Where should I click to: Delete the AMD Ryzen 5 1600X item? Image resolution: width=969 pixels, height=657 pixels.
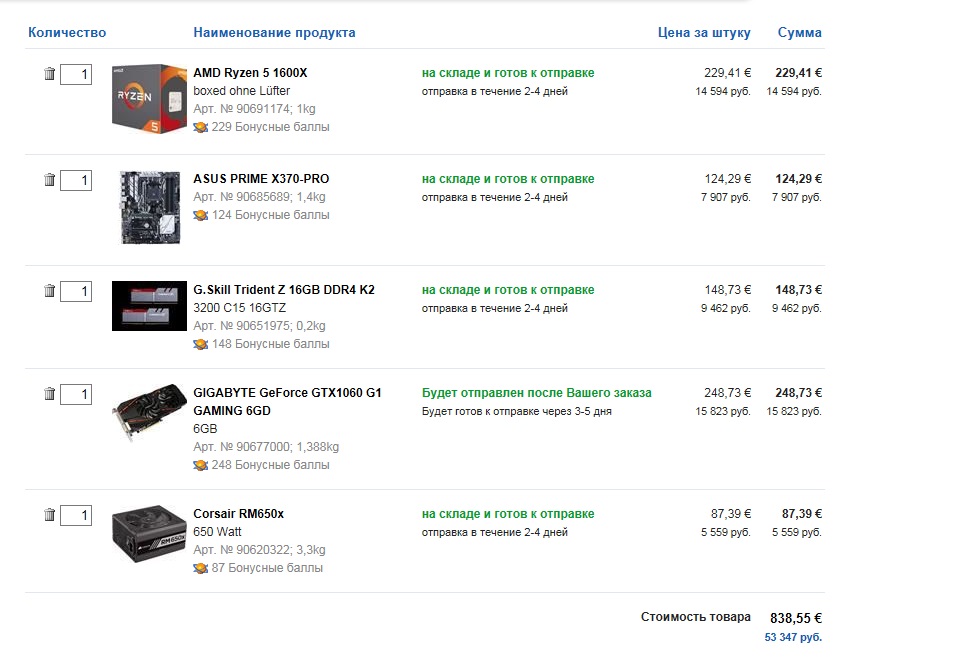coord(49,74)
